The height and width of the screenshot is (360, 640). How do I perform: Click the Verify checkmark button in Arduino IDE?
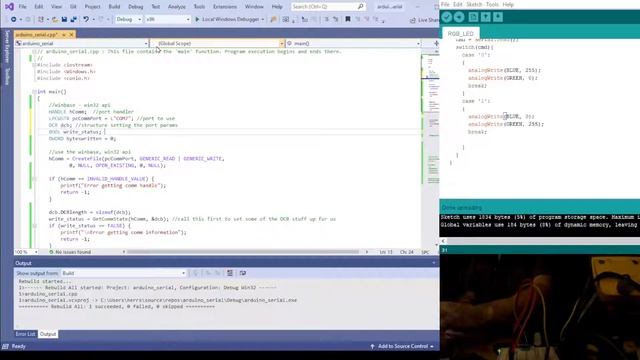click(447, 17)
